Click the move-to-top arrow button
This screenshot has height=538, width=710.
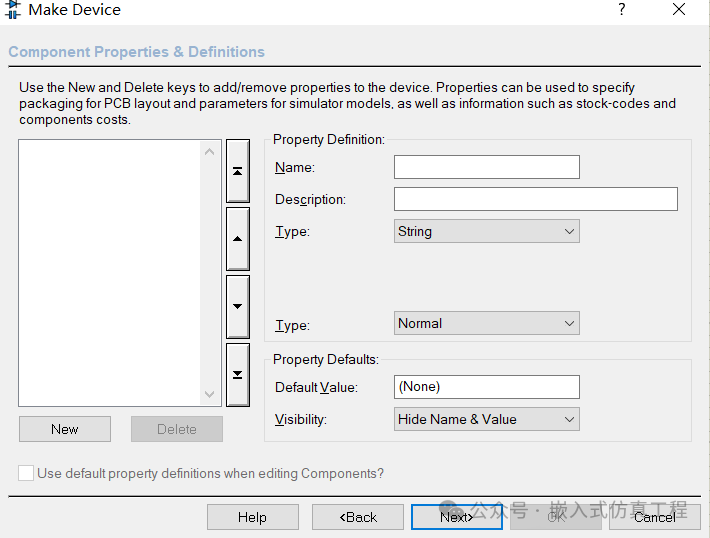pos(237,171)
